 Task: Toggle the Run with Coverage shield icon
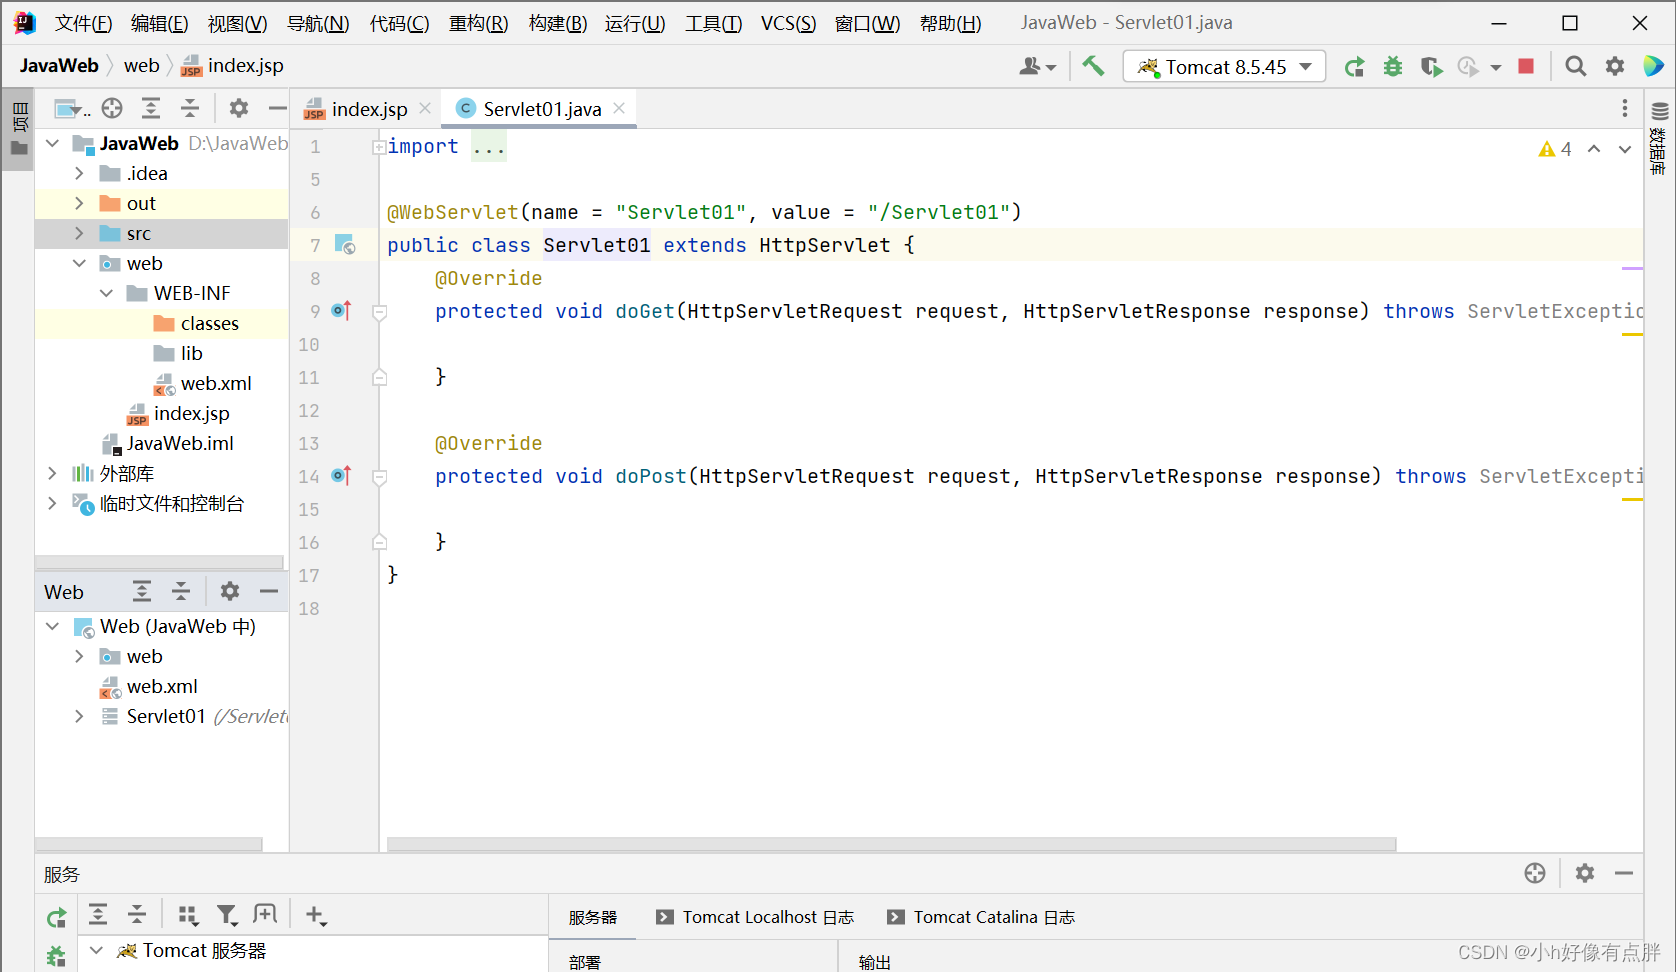point(1432,66)
